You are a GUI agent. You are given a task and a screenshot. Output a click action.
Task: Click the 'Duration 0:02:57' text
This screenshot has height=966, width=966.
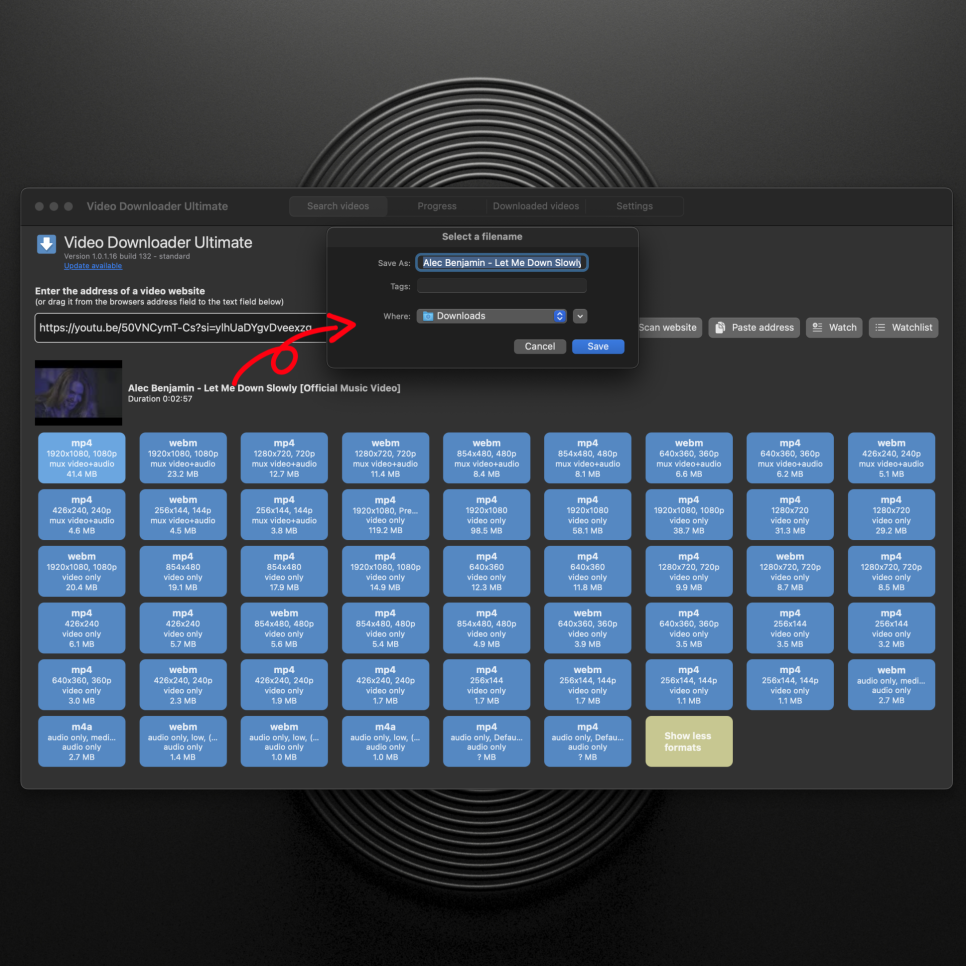pos(160,399)
